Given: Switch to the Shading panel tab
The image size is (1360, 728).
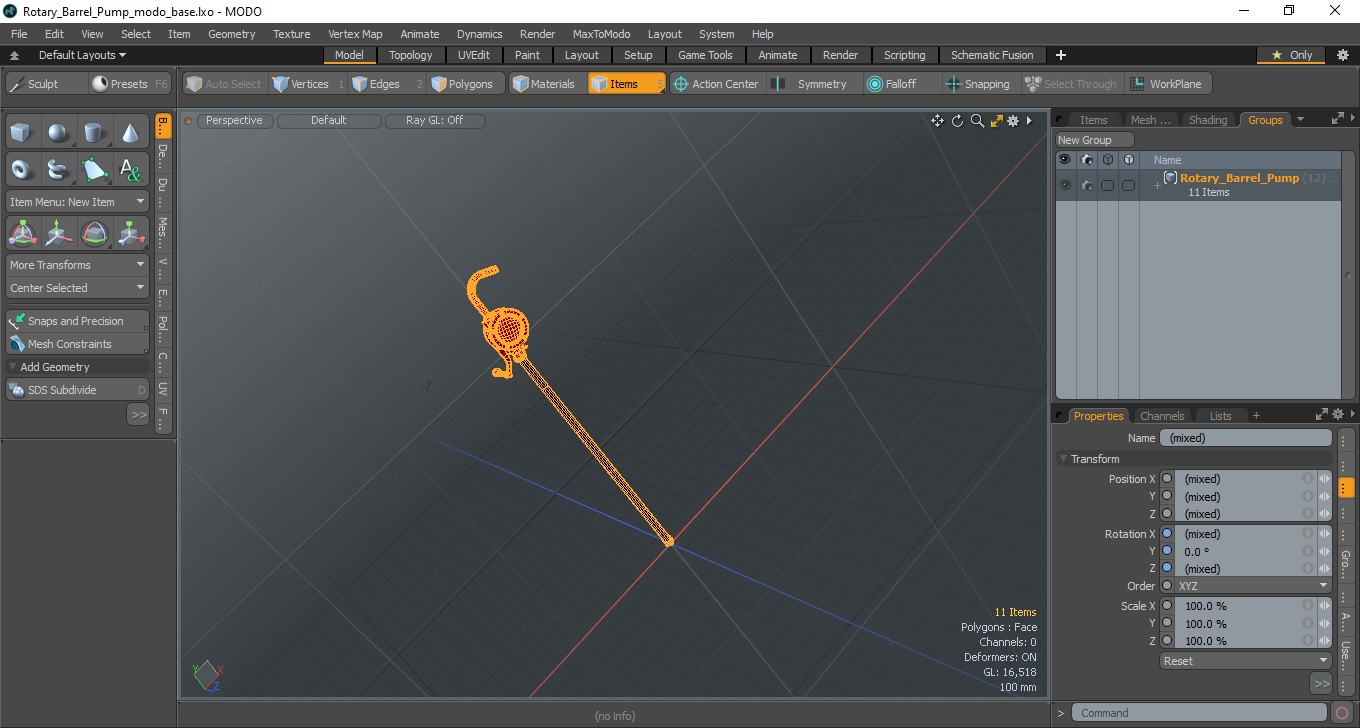Looking at the screenshot, I should (x=1207, y=120).
